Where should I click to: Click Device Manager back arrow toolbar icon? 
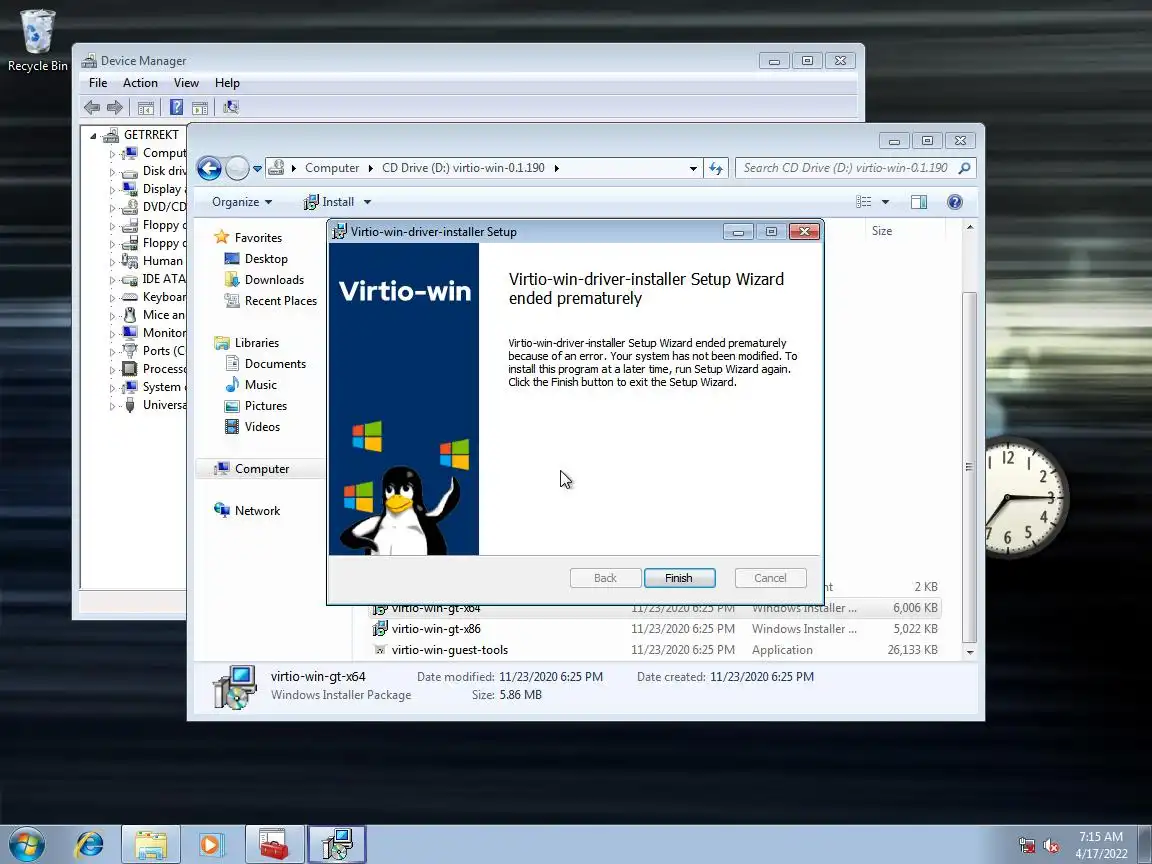pos(92,107)
